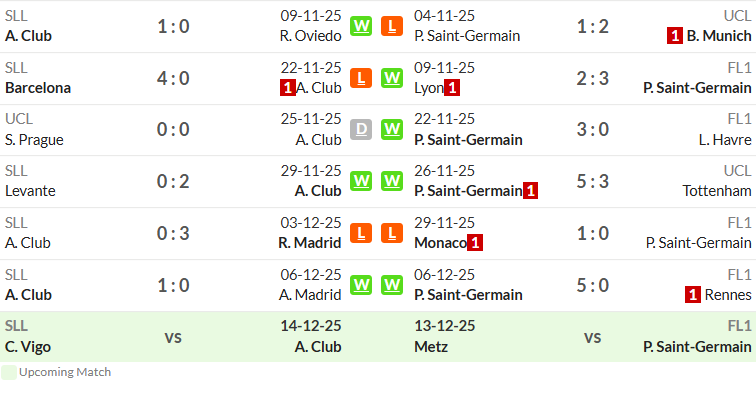
Task: Click the L badge next to R. Madrid
Action: point(361,233)
